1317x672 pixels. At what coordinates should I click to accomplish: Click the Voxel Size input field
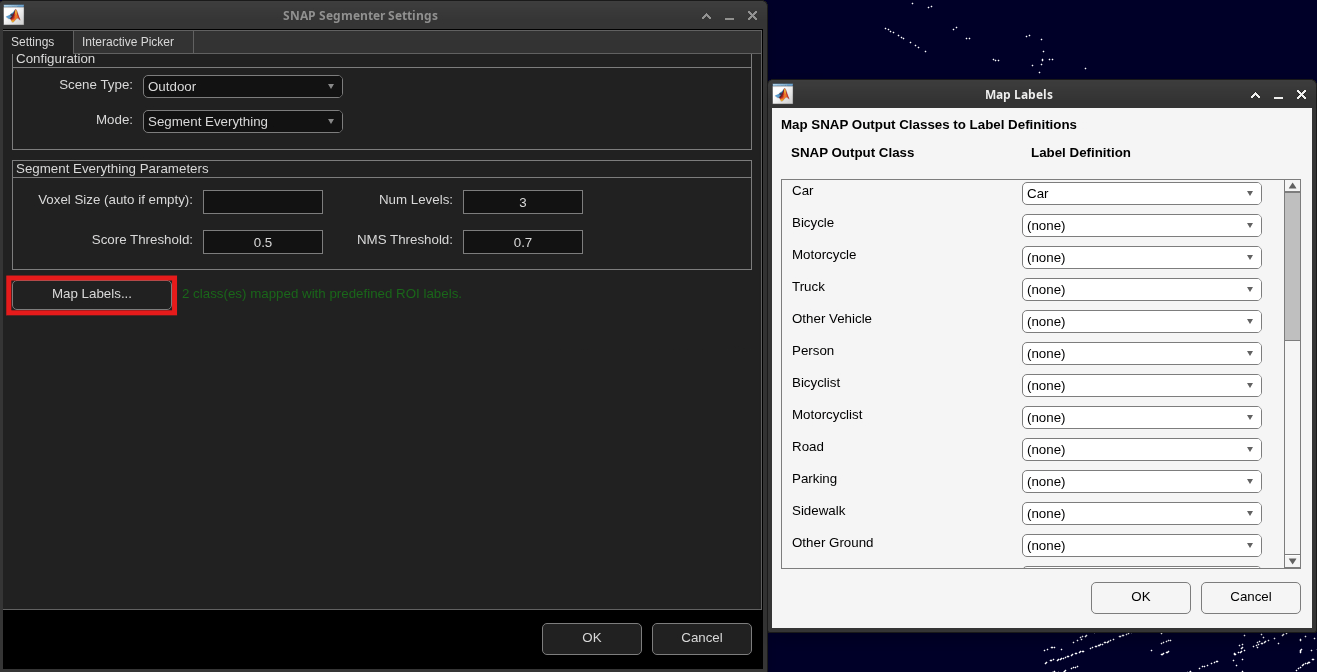click(263, 202)
